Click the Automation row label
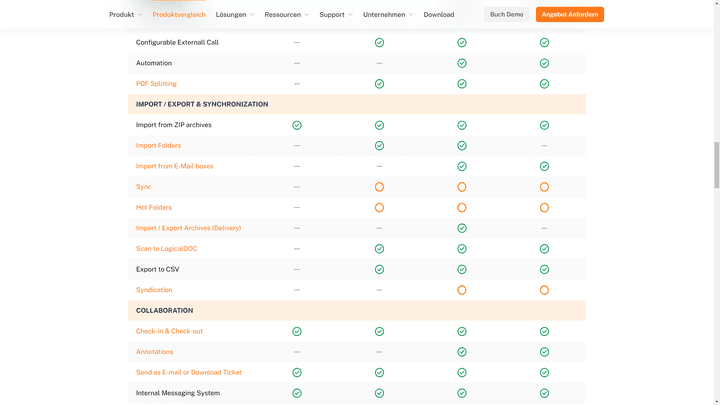The width and height of the screenshot is (720, 405). (154, 63)
